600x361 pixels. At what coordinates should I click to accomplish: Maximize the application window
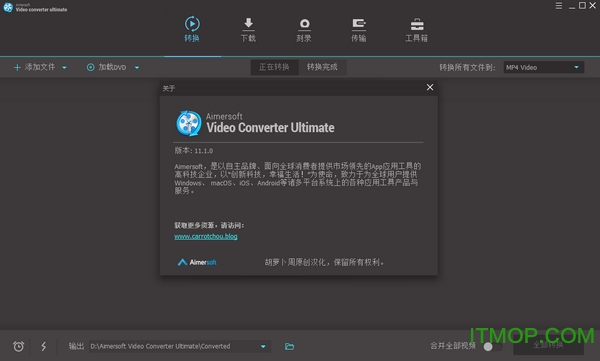tap(582, 5)
